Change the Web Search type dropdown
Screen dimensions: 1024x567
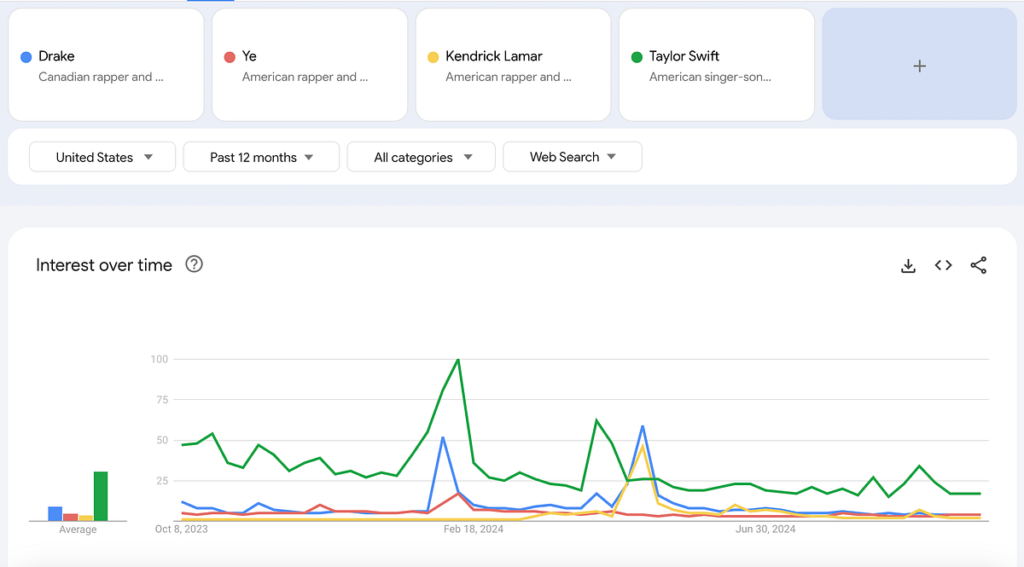click(x=572, y=157)
